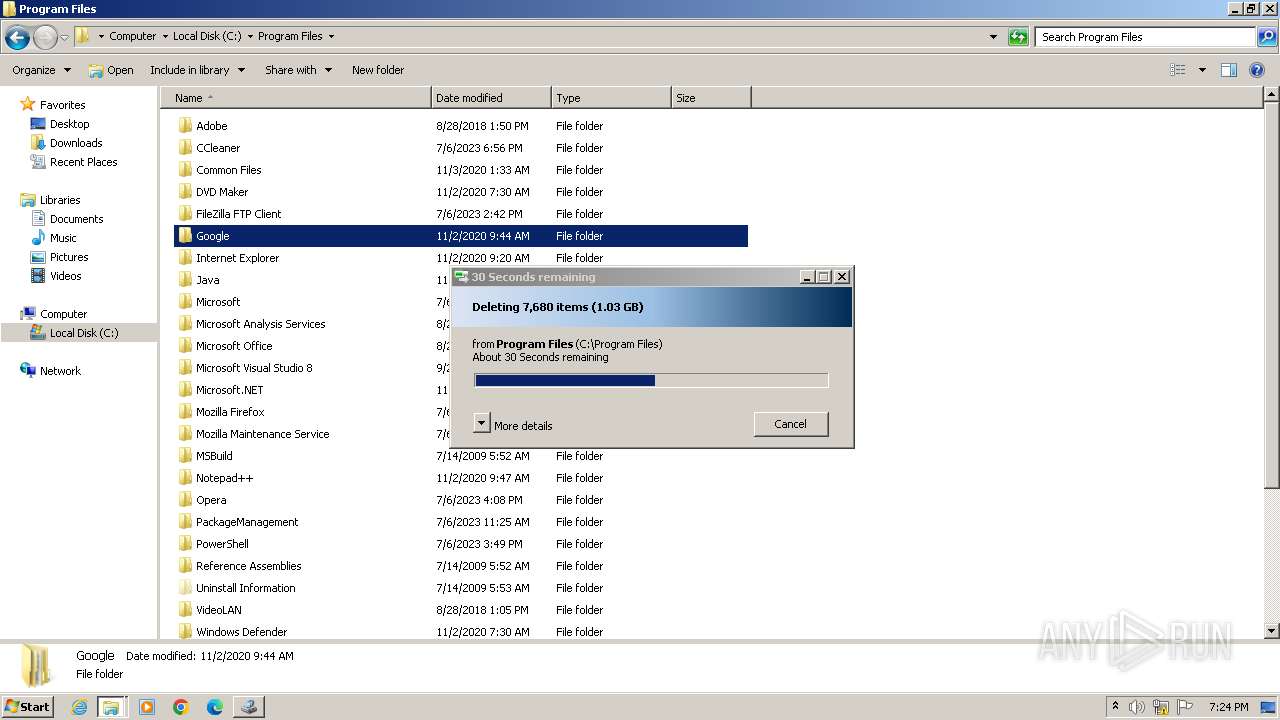
Task: Click the Start button
Action: click(27, 707)
